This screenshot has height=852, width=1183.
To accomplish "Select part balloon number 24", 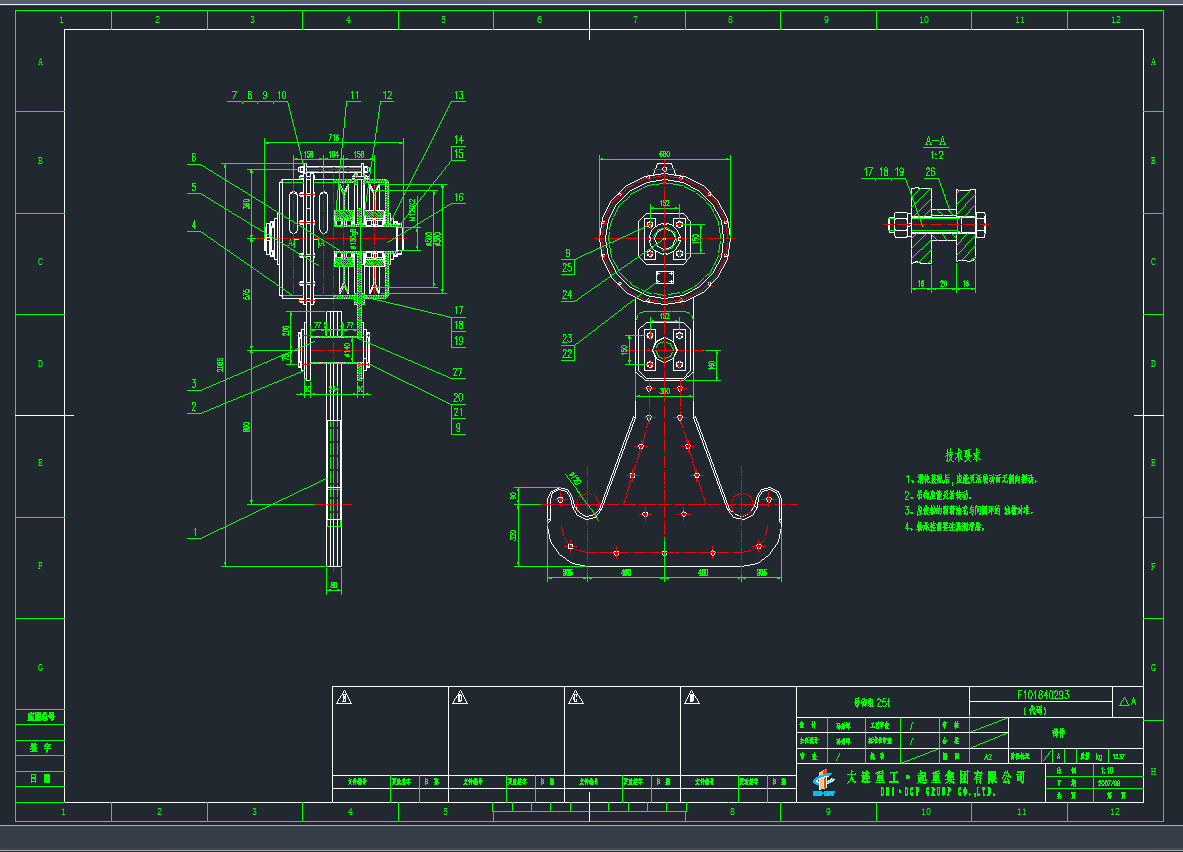I will click(567, 295).
